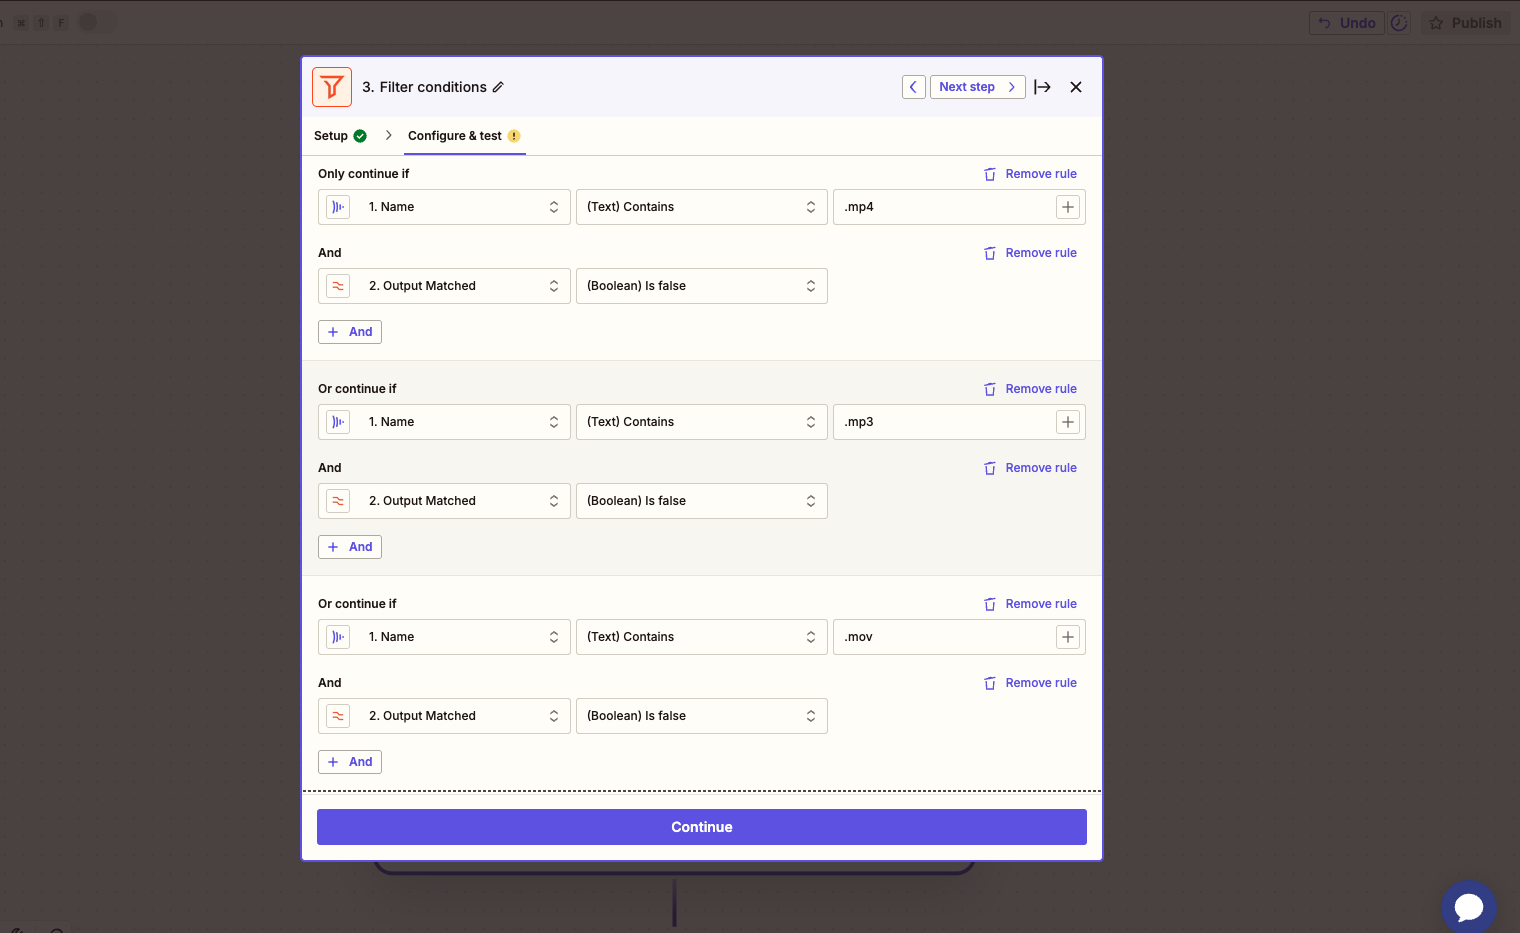Screen dimensions: 1520x933
Task: Click trash icon beside .mp4 Remove rule
Action: [990, 174]
